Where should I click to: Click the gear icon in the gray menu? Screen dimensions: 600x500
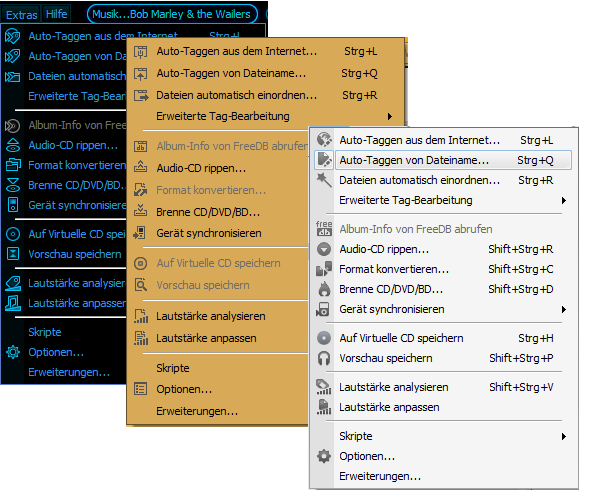click(324, 456)
